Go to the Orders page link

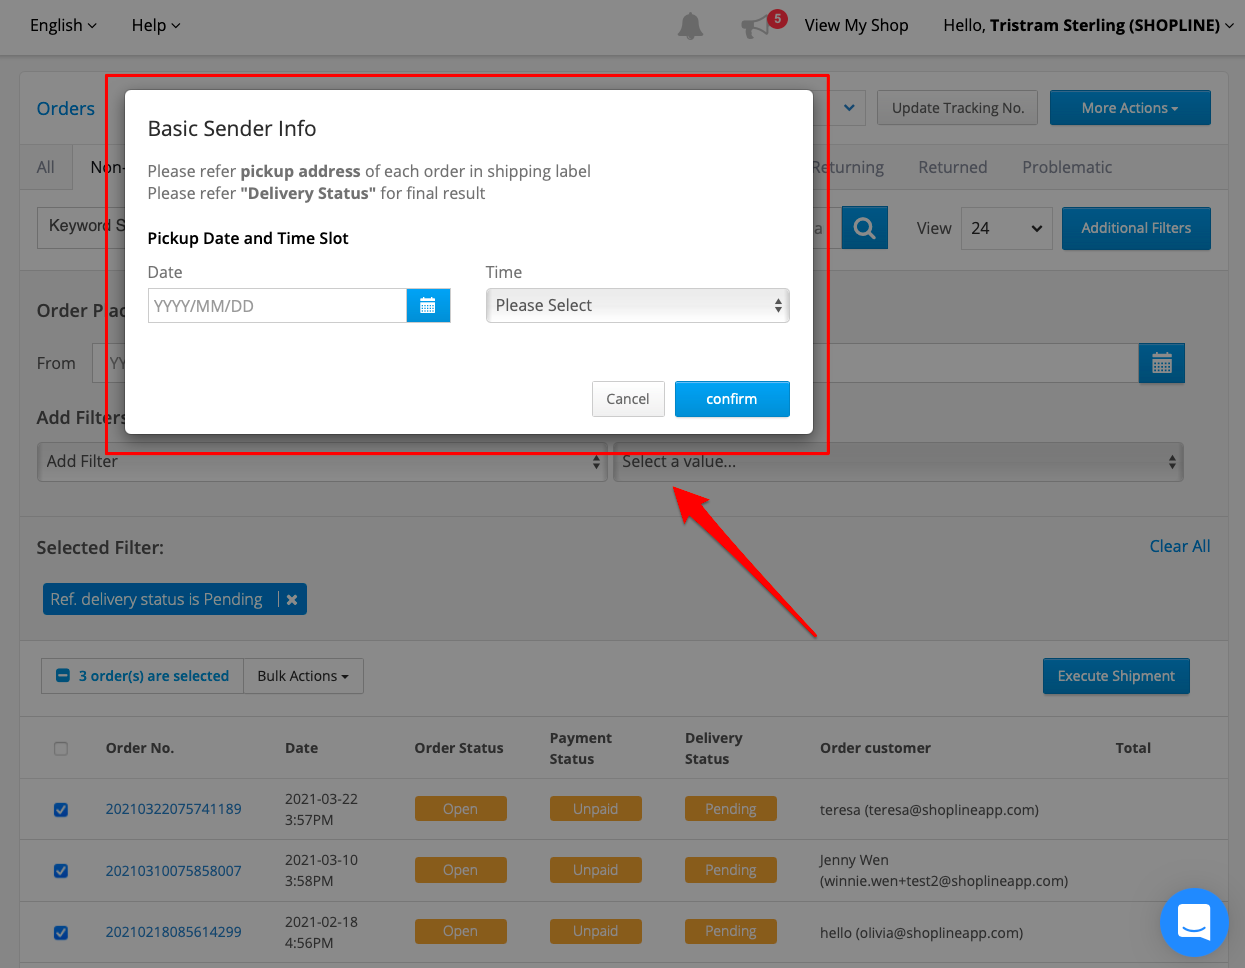[x=66, y=108]
